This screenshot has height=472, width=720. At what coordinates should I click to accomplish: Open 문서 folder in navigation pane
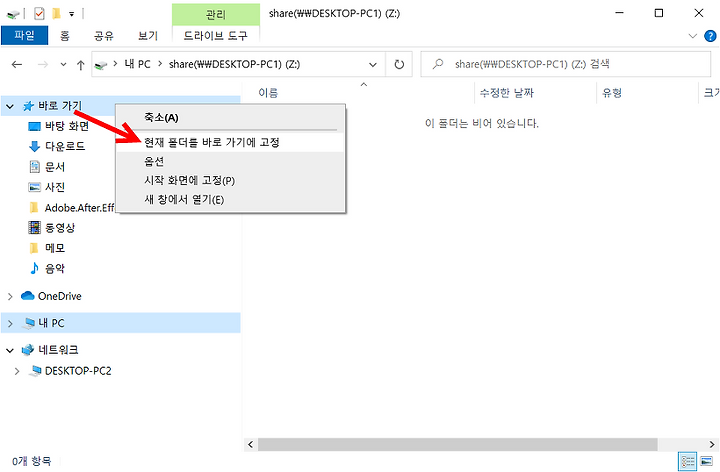55,167
